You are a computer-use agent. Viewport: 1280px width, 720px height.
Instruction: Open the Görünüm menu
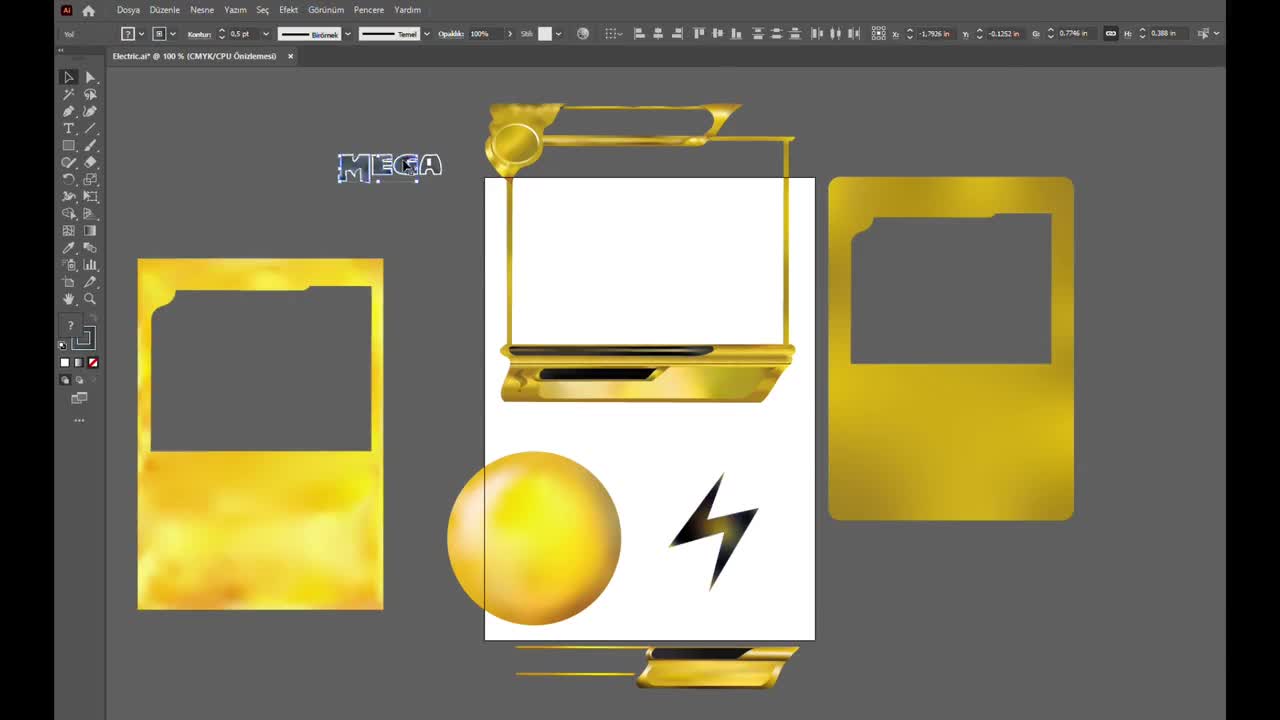[326, 10]
